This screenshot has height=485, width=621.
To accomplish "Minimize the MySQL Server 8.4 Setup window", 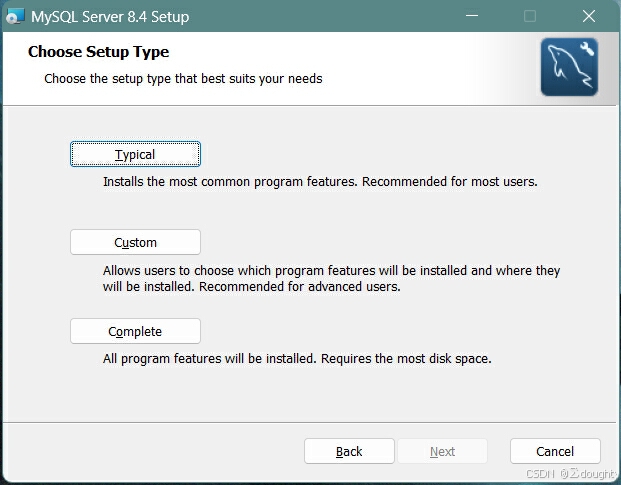I will click(x=472, y=16).
